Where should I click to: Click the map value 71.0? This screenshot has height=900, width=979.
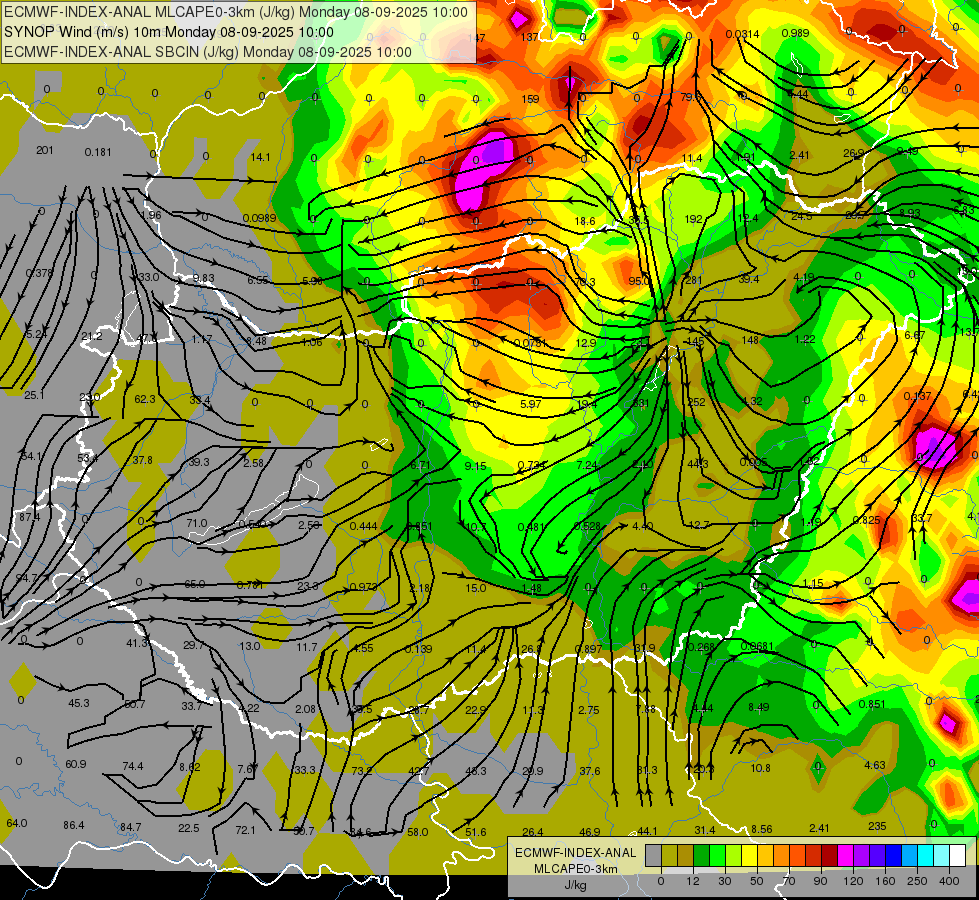tap(197, 523)
